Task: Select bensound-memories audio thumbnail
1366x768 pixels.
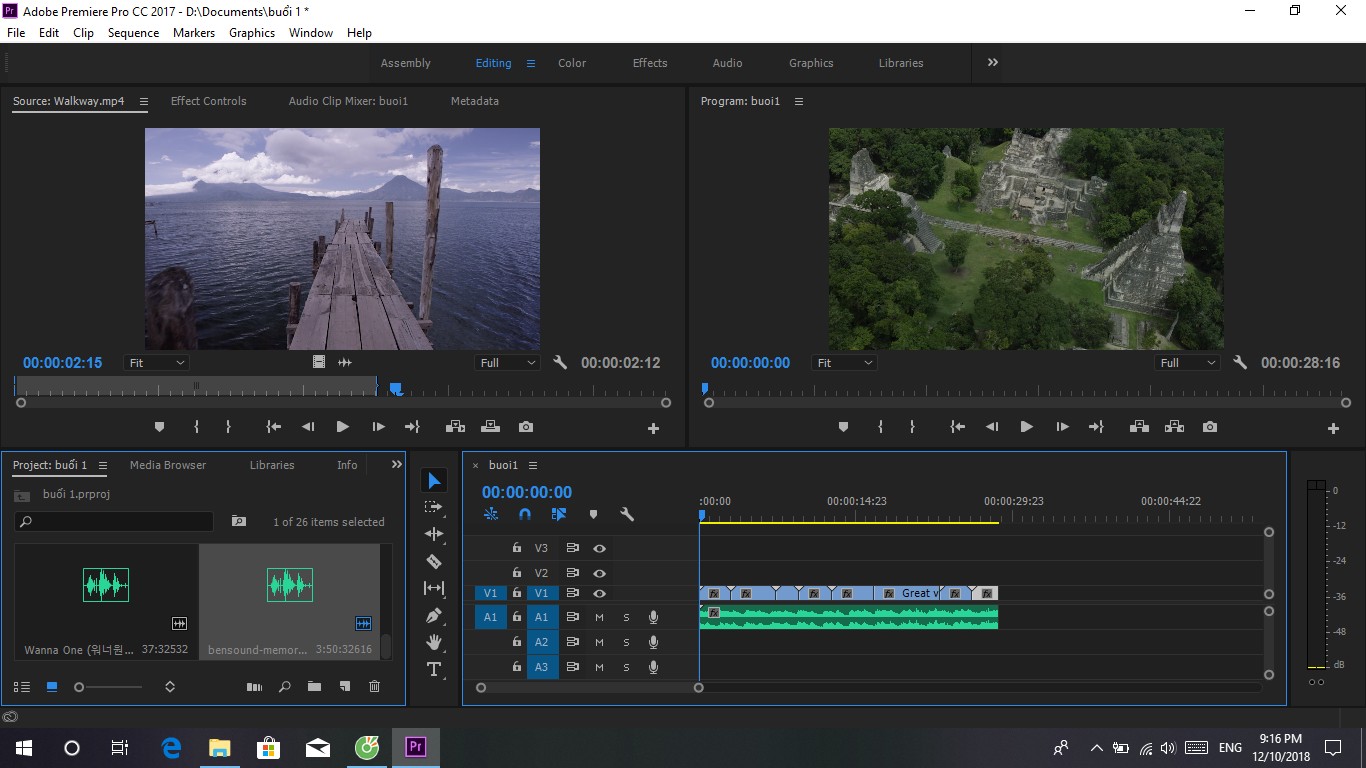Action: tap(290, 585)
